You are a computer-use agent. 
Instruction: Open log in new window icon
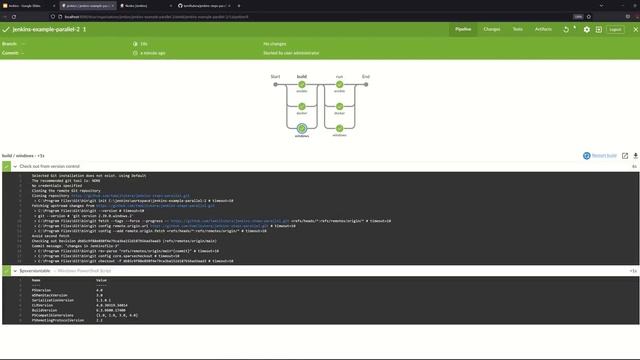point(625,156)
